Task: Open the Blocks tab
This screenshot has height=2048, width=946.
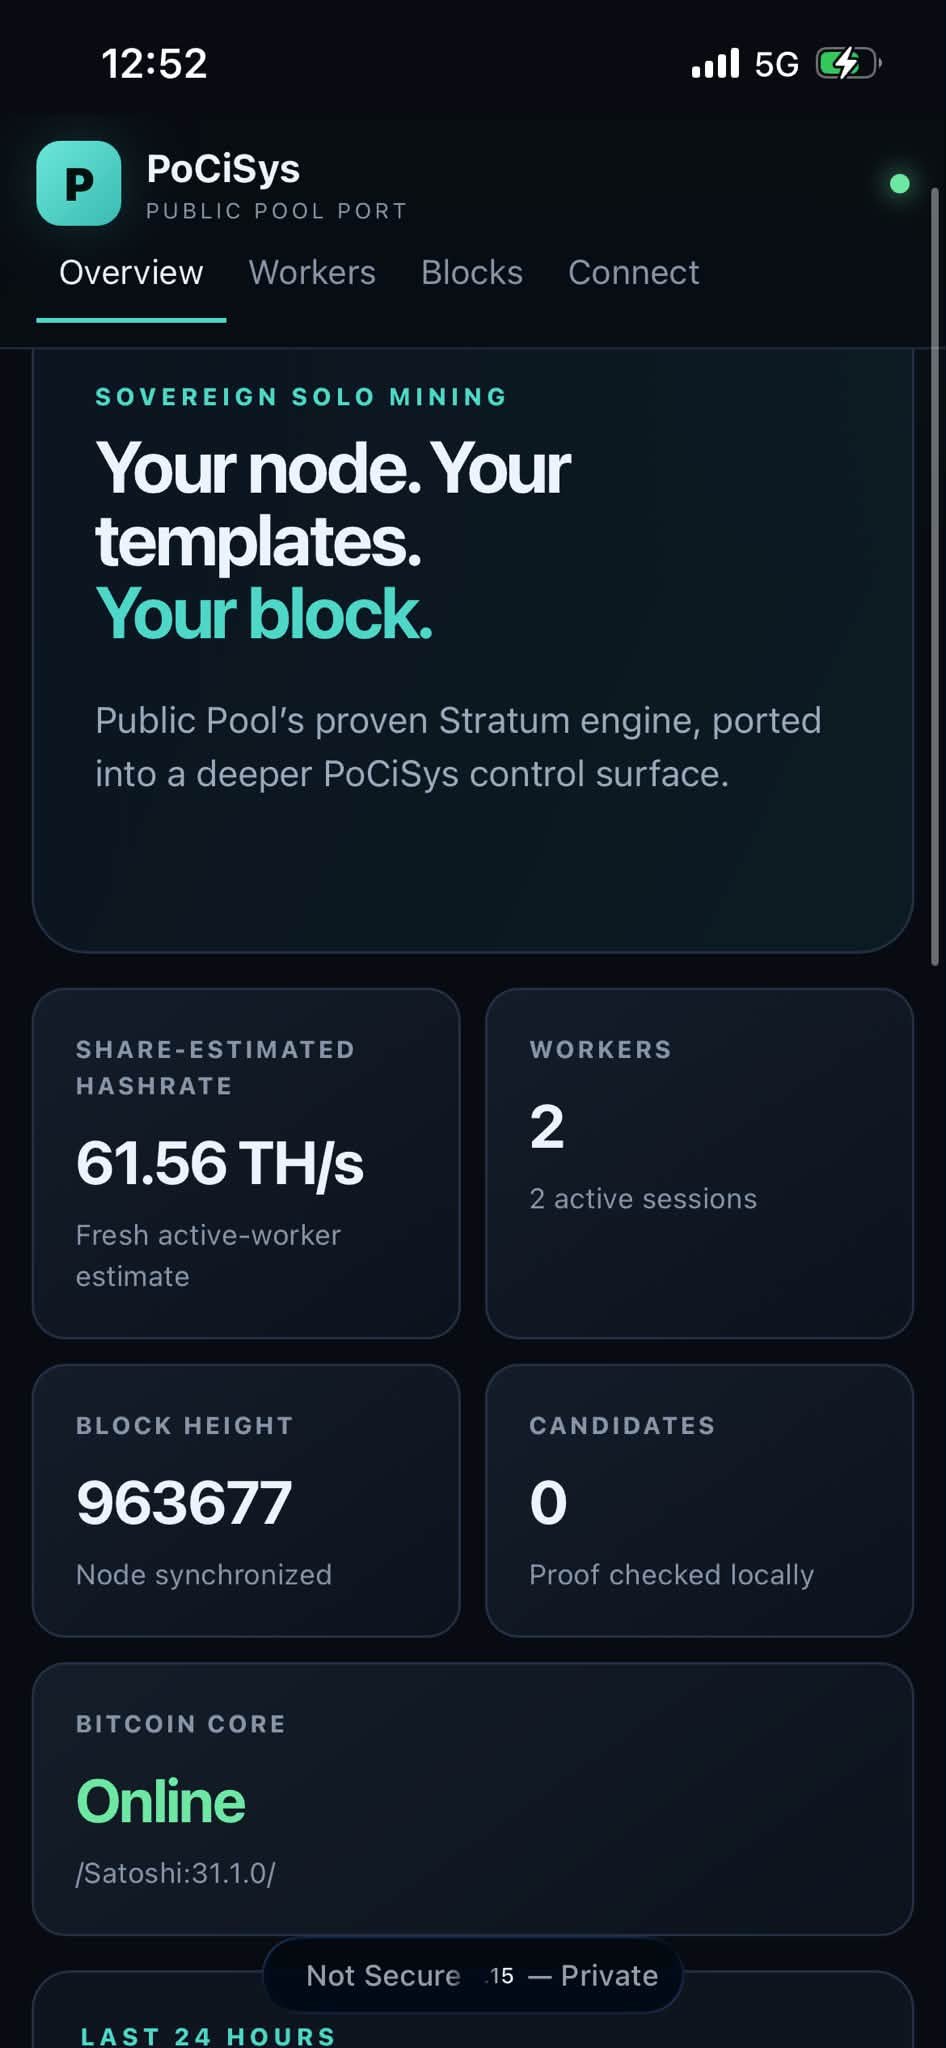Action: point(472,273)
